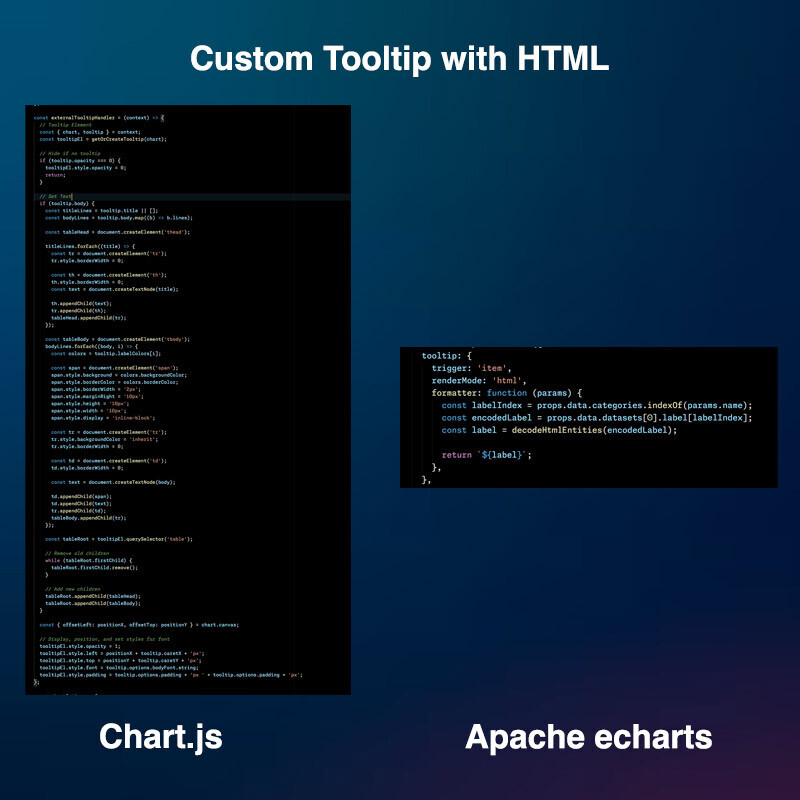Click the "const tableRoot = tooltipEl.querySelector('table')" line
Image resolution: width=800 pixels, height=800 pixels.
(x=118, y=539)
